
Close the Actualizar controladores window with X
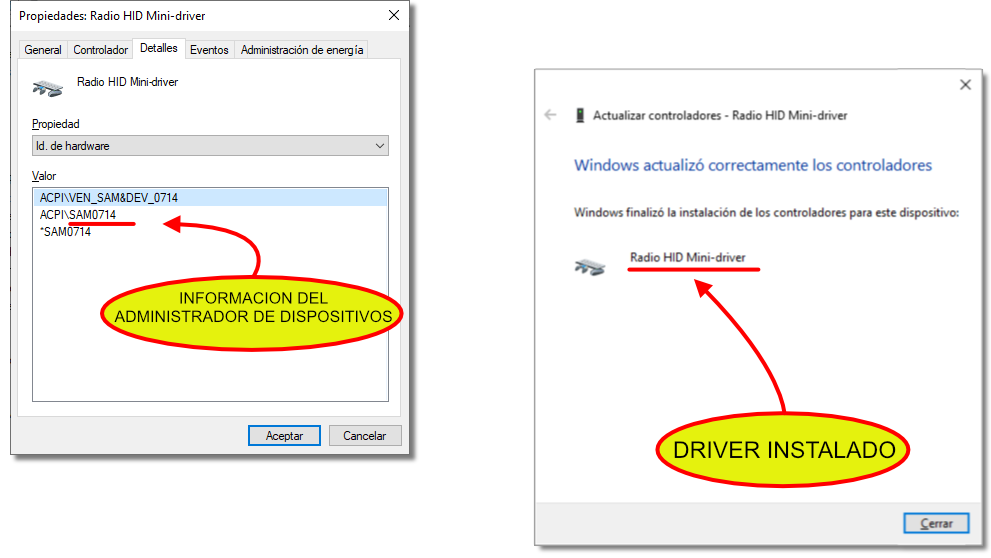point(965,85)
